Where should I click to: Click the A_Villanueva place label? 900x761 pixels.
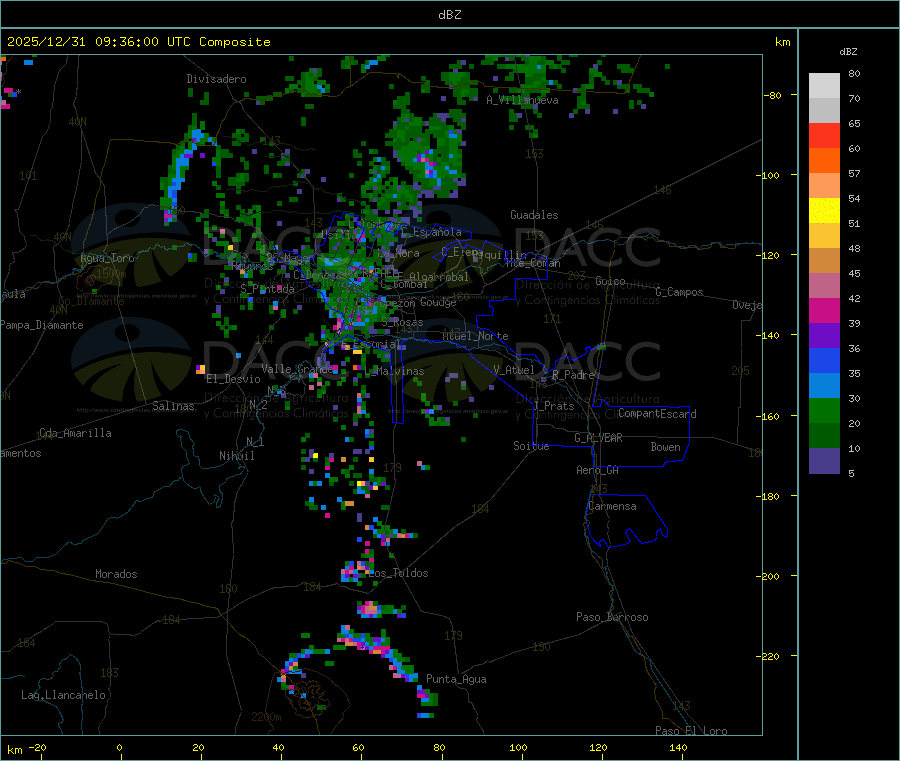[522, 100]
